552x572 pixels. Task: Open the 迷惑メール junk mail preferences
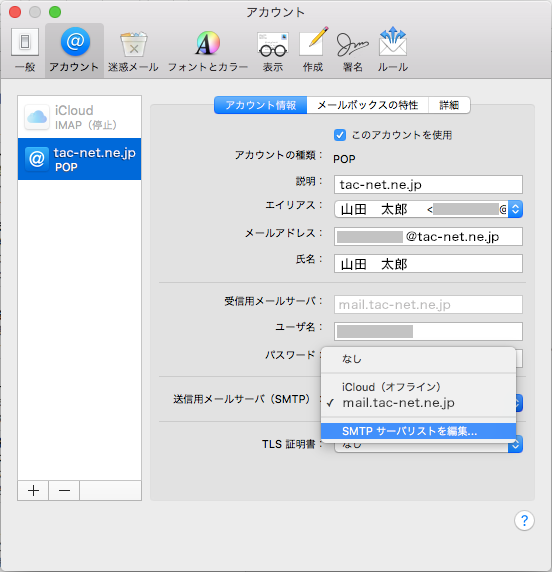click(133, 50)
